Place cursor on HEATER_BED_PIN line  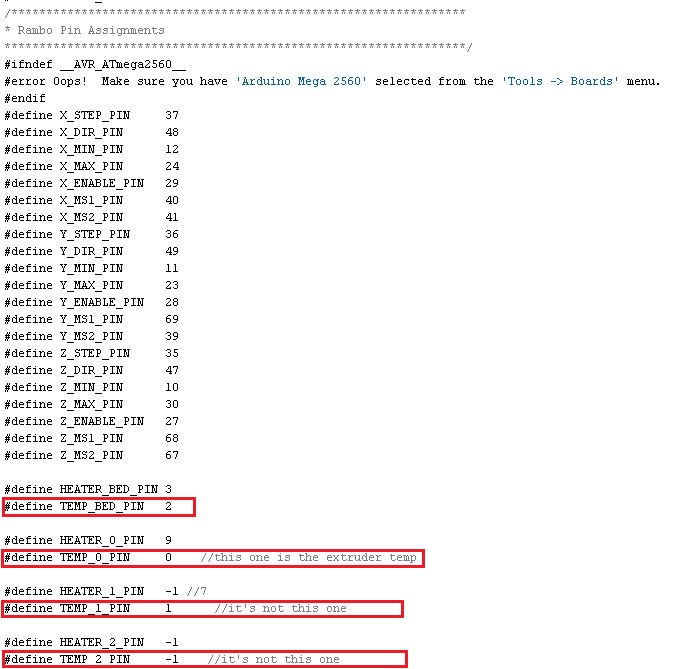88,490
